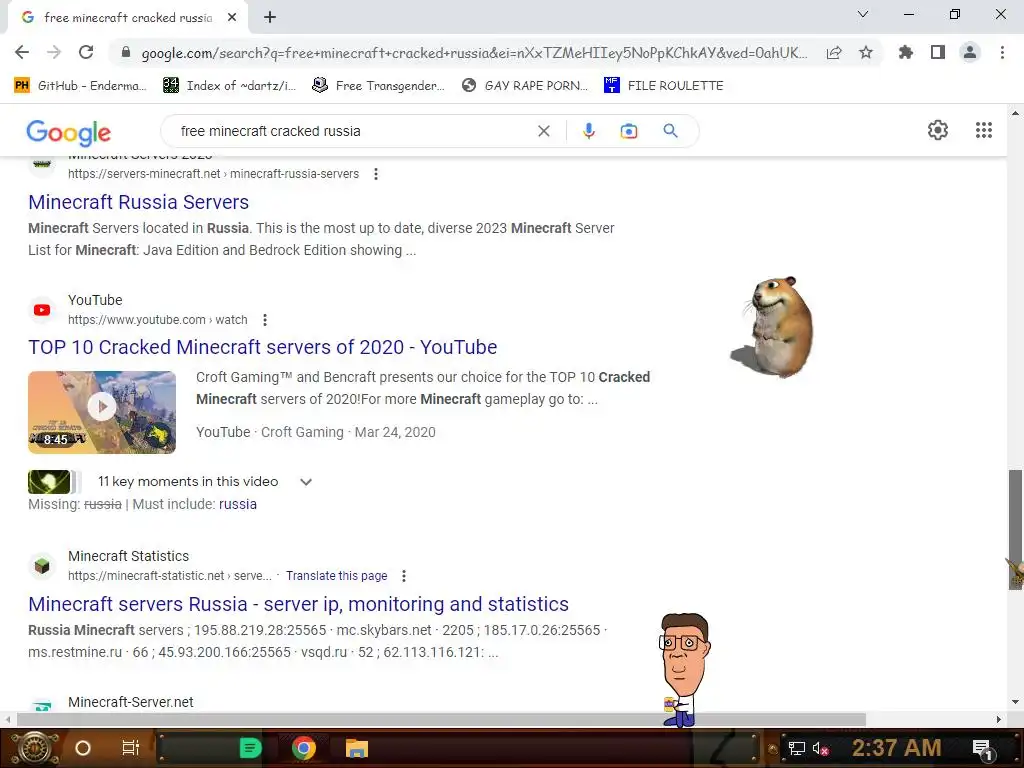The height and width of the screenshot is (768, 1024).
Task: Share this page via address bar icon
Action: (834, 53)
